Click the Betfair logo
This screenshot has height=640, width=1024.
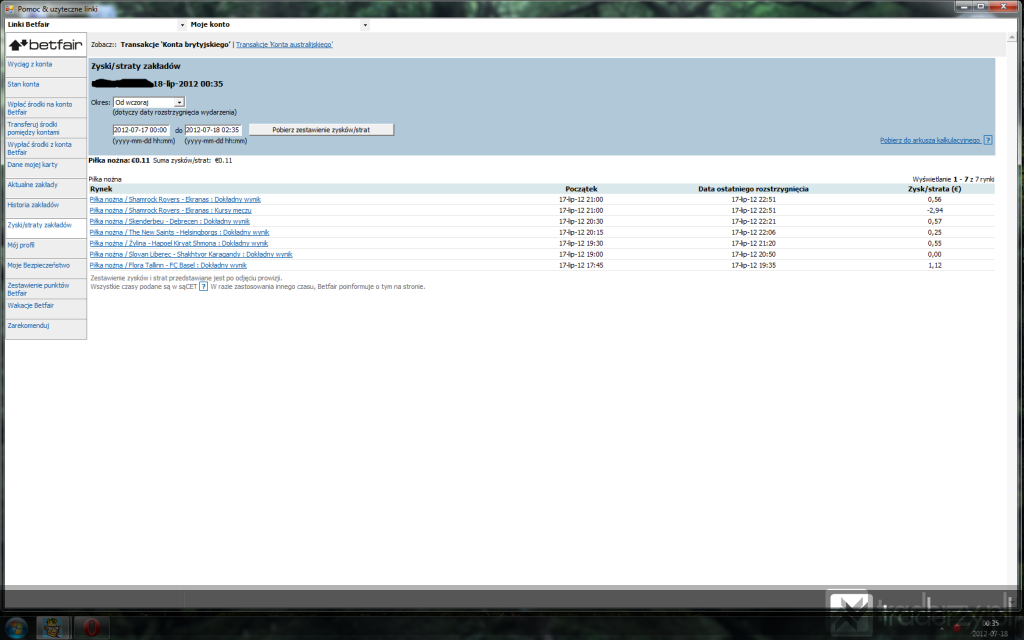(46, 45)
